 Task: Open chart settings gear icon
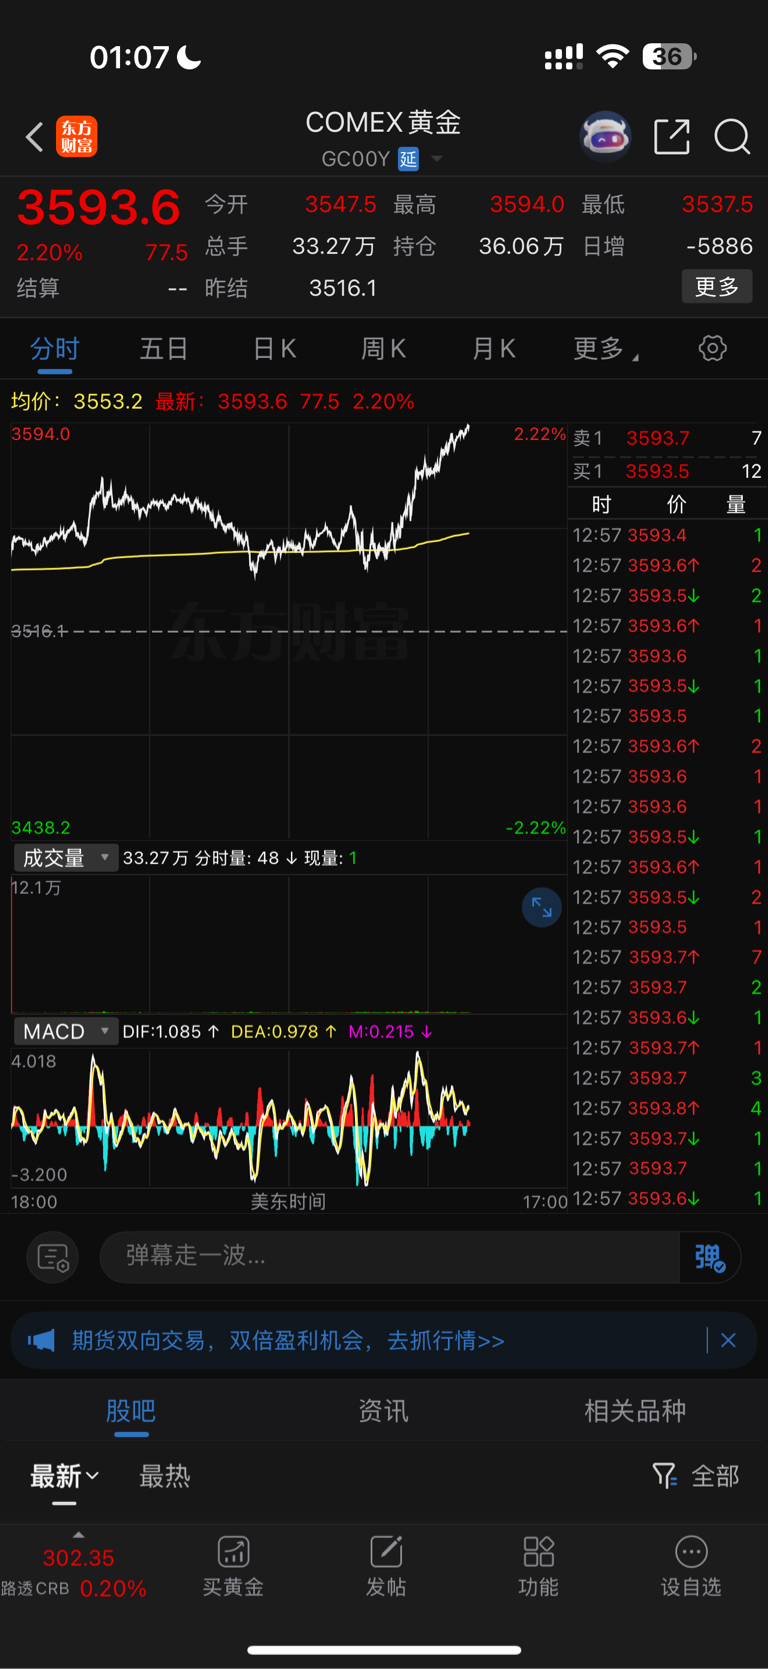coord(713,348)
